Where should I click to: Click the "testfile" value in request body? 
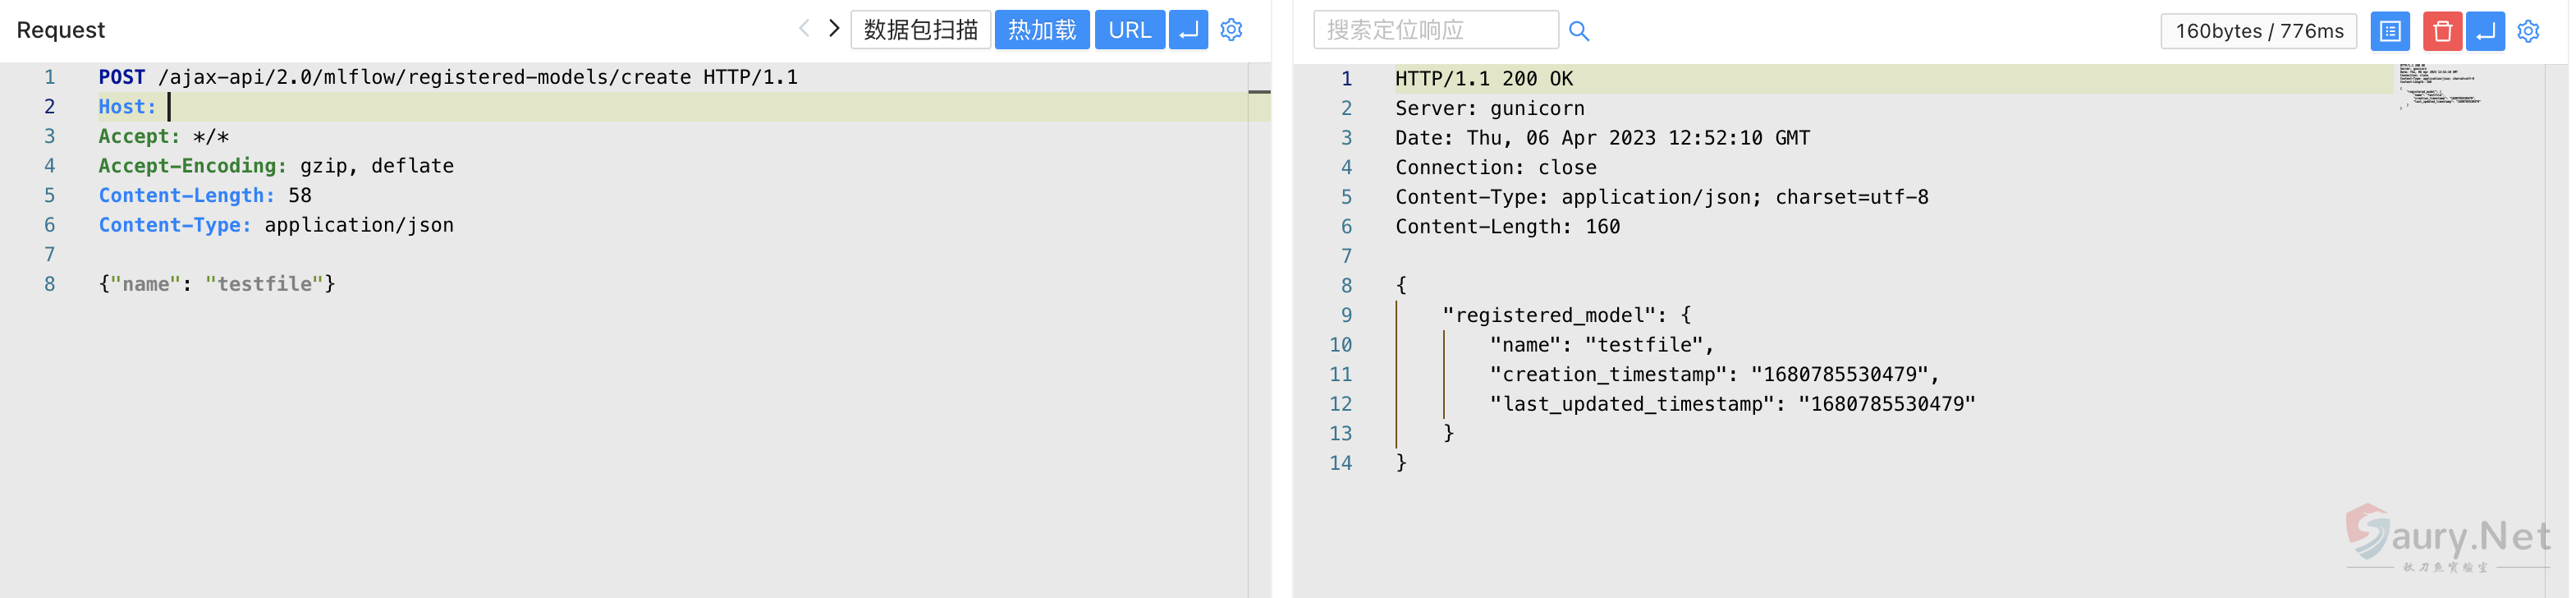coord(264,284)
